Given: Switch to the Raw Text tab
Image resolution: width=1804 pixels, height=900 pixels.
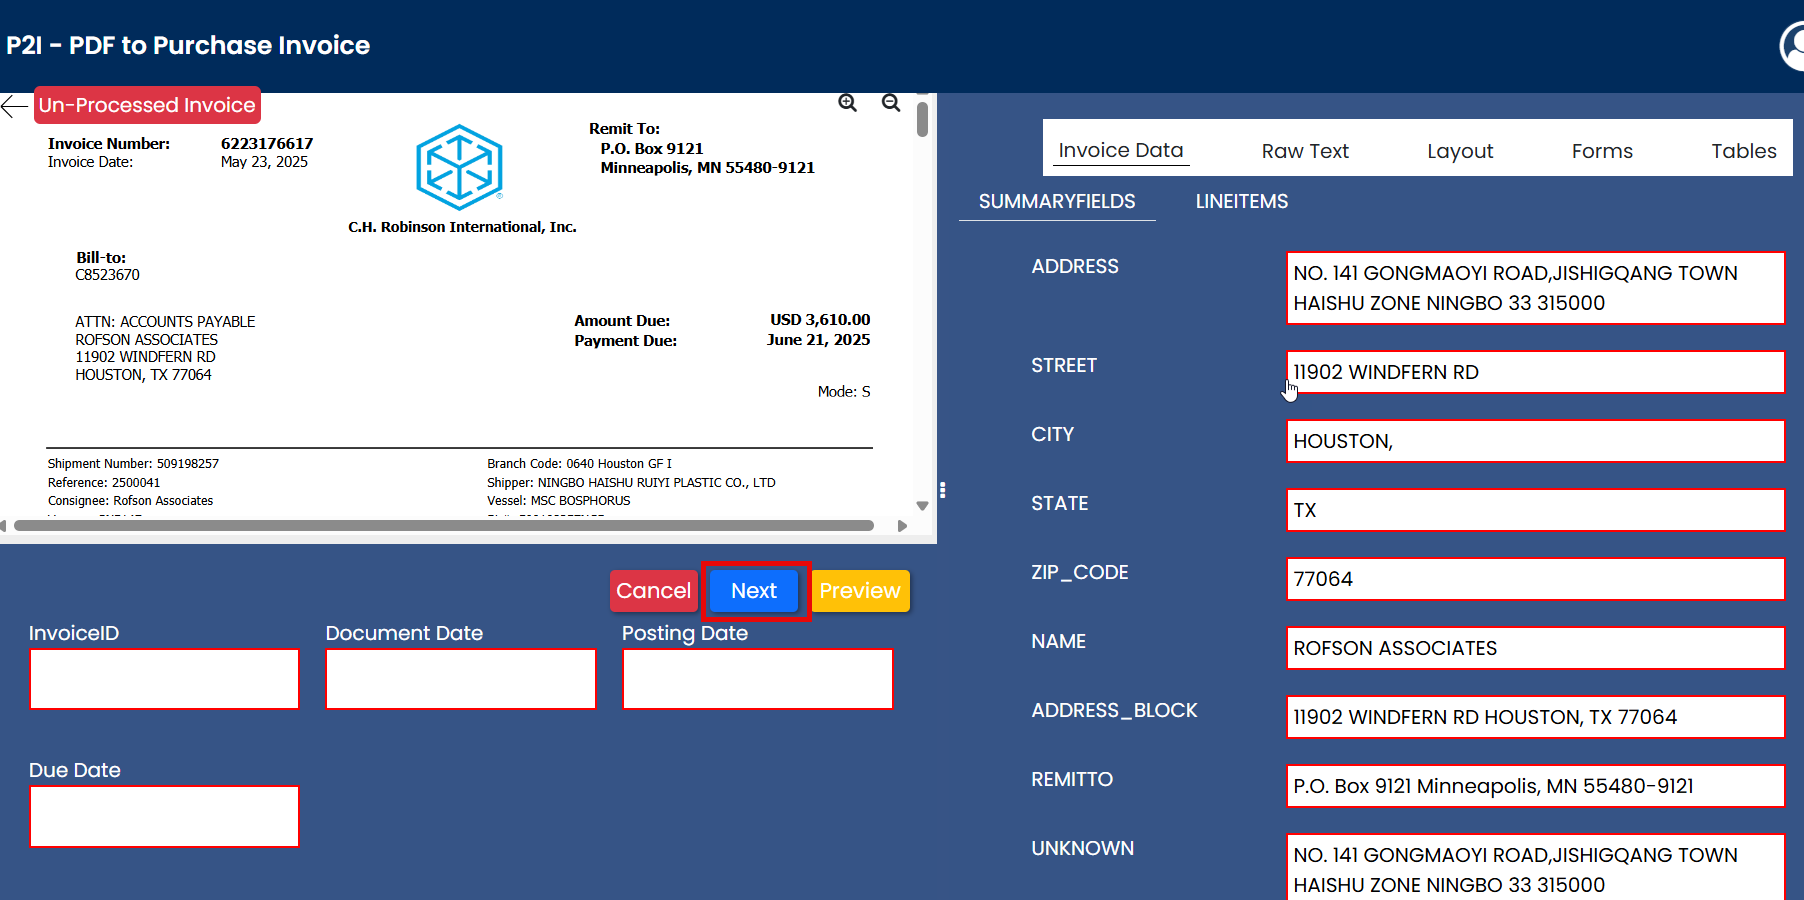Looking at the screenshot, I should 1304,151.
